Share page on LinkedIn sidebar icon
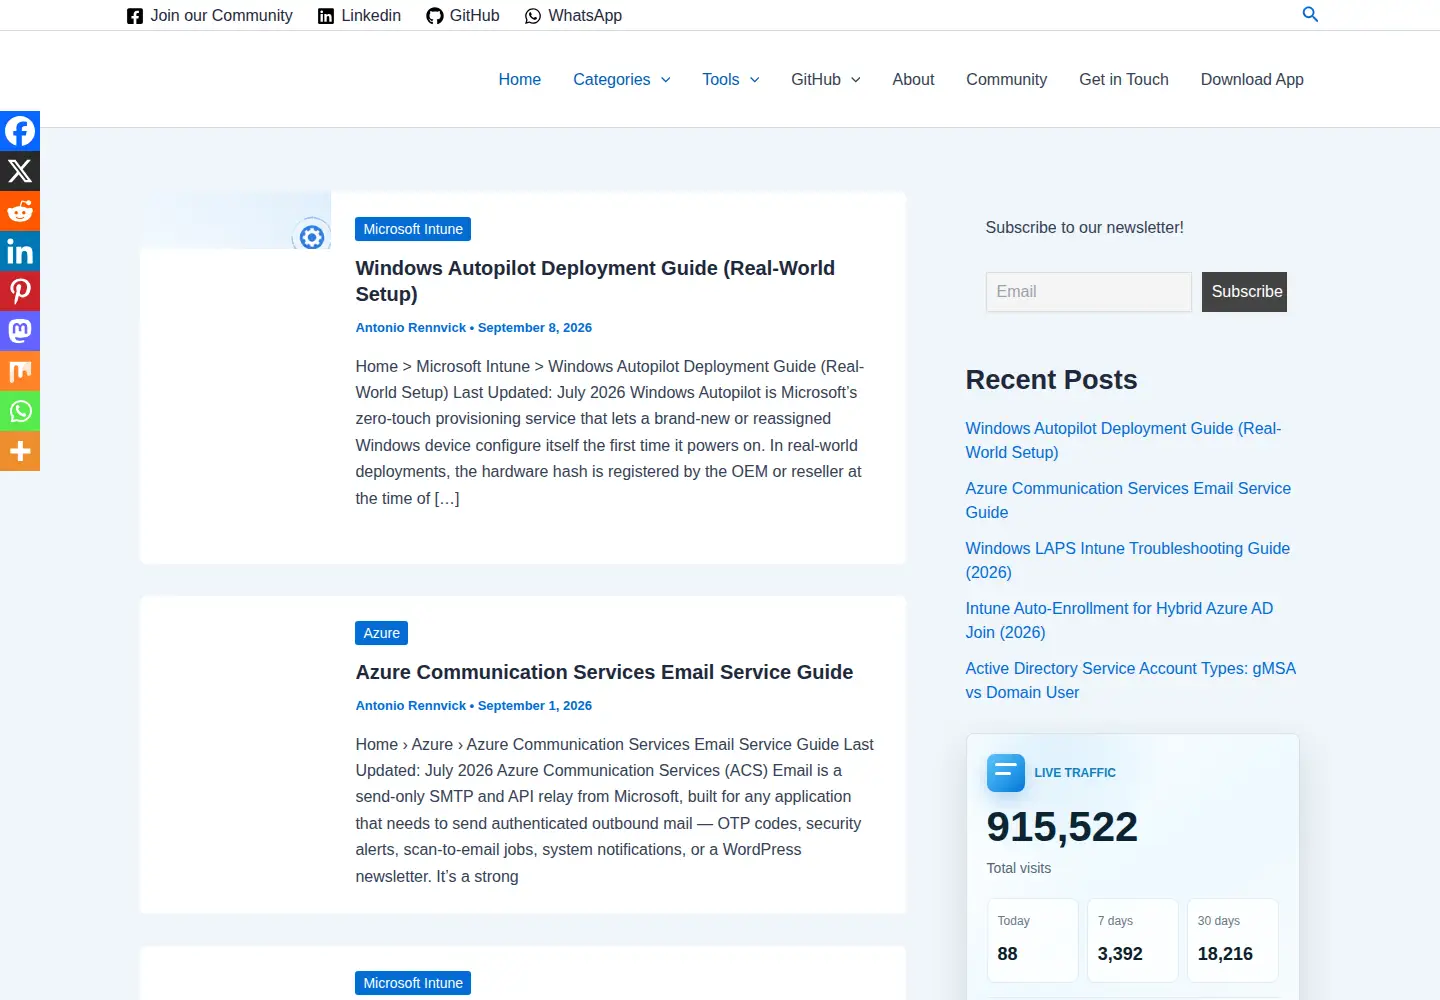 (20, 251)
